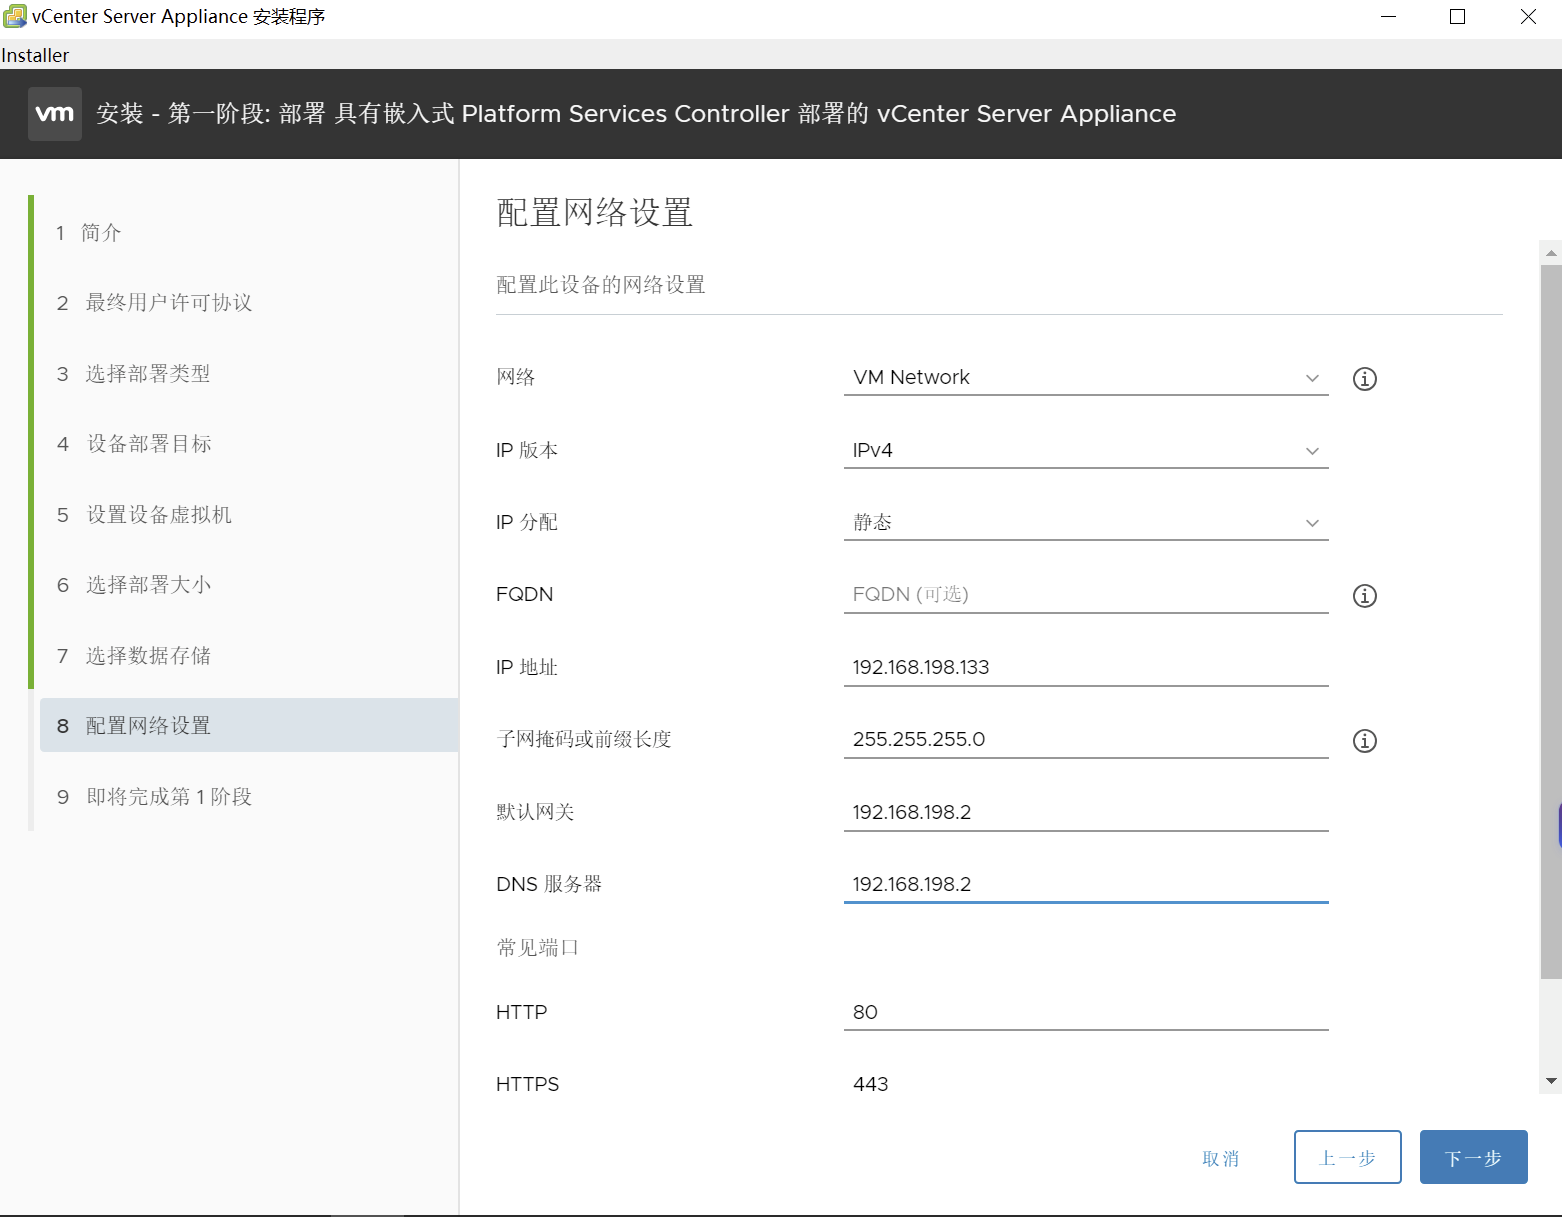Open the IP 分配 静态 dropdown
The width and height of the screenshot is (1562, 1217).
(x=1086, y=522)
